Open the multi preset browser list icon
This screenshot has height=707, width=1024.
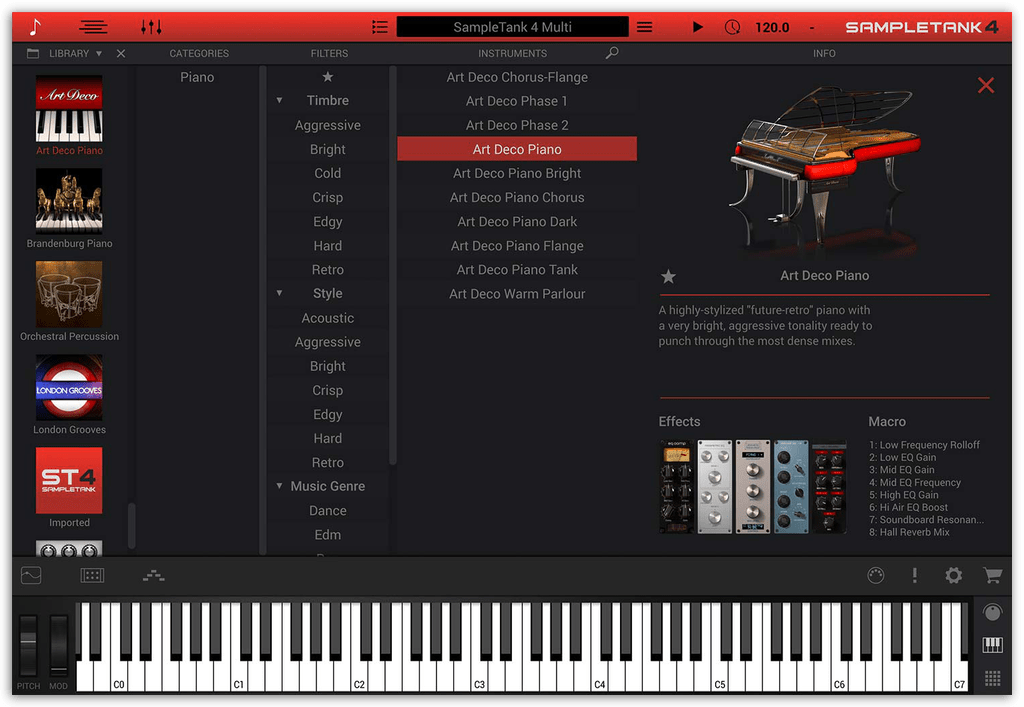[379, 27]
